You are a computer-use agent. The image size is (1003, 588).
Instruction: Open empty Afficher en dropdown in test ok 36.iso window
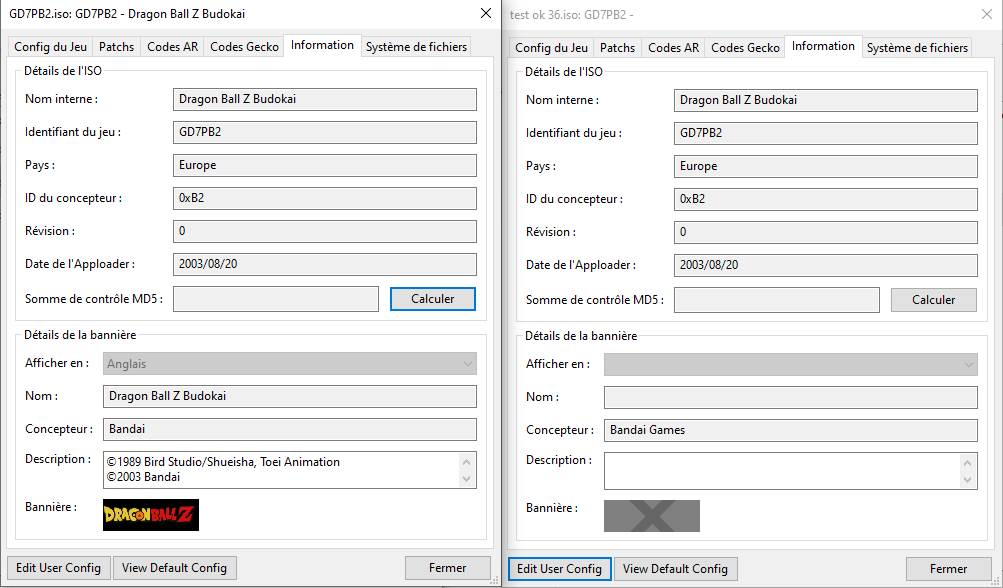coord(791,365)
